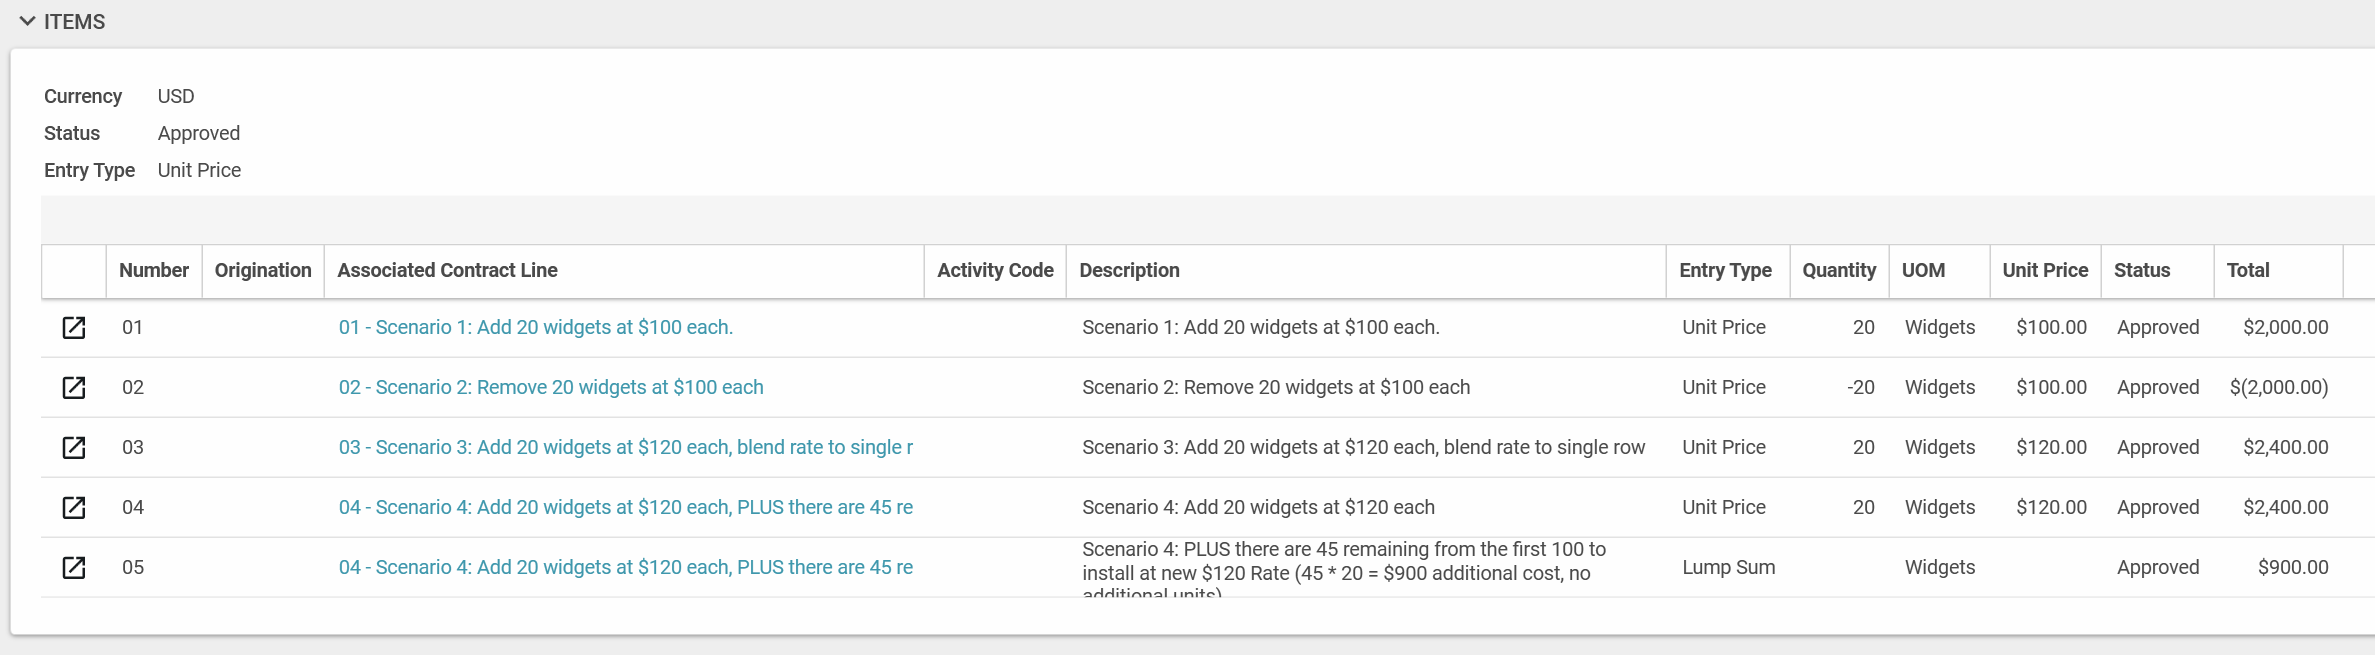Click the Origination column header
This screenshot has width=2375, height=655.
(263, 271)
